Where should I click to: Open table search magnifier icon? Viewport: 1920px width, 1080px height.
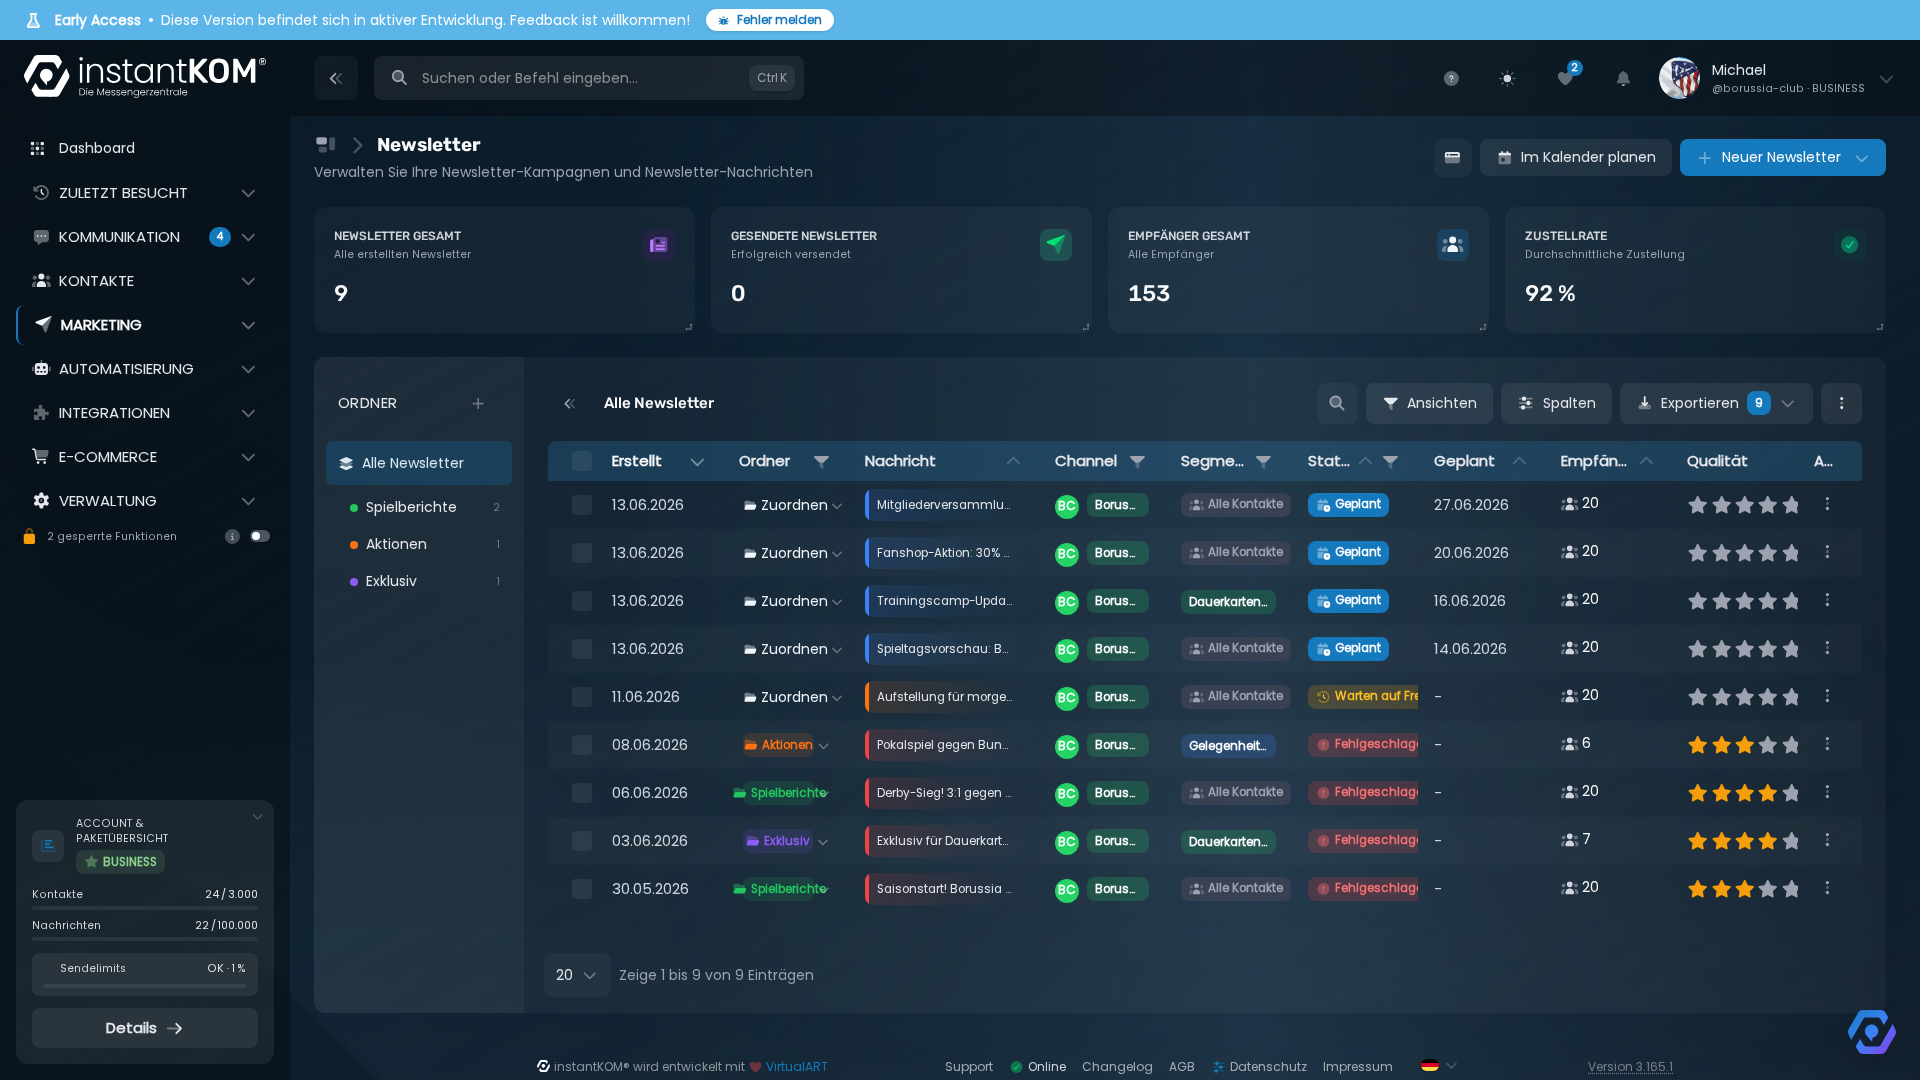(x=1337, y=403)
